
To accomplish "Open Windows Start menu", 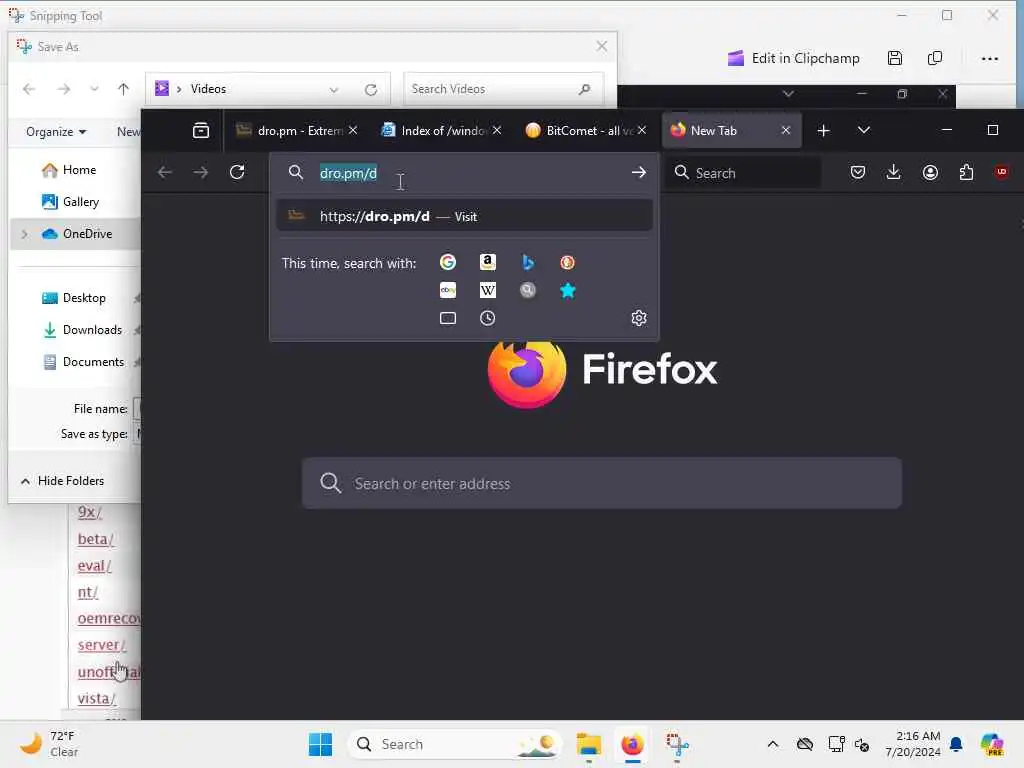I will point(320,744).
